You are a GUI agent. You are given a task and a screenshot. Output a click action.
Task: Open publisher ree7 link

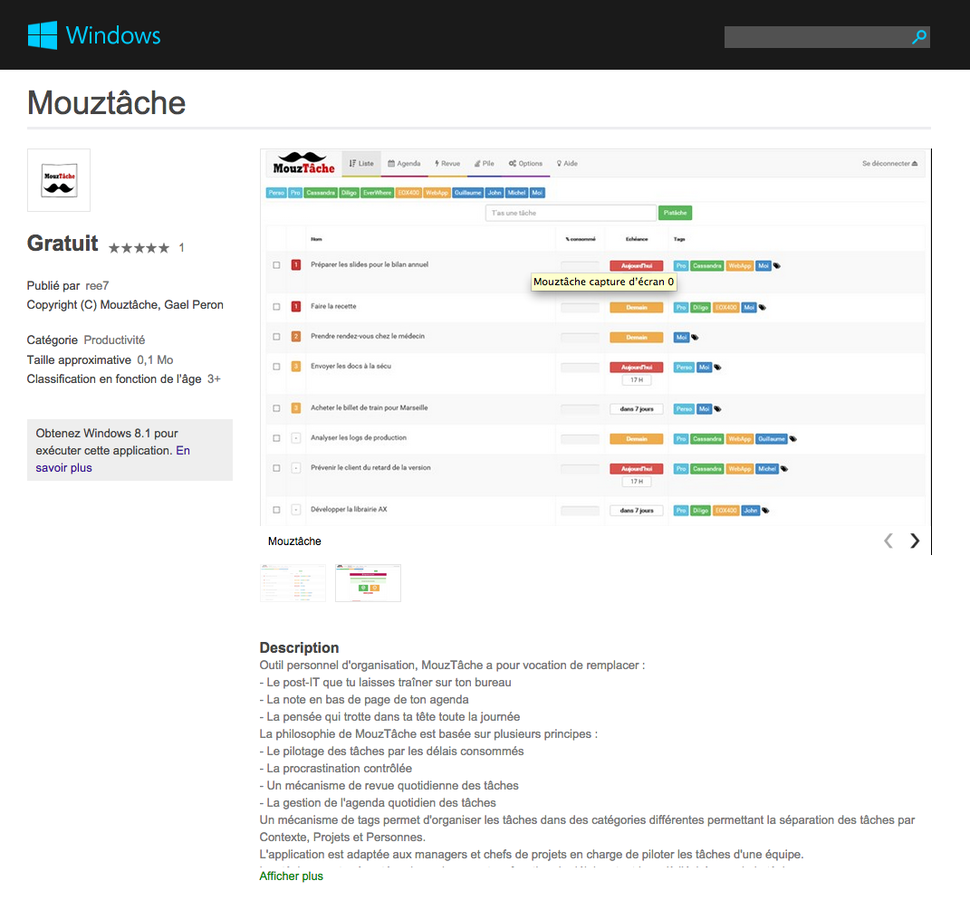coord(97,286)
